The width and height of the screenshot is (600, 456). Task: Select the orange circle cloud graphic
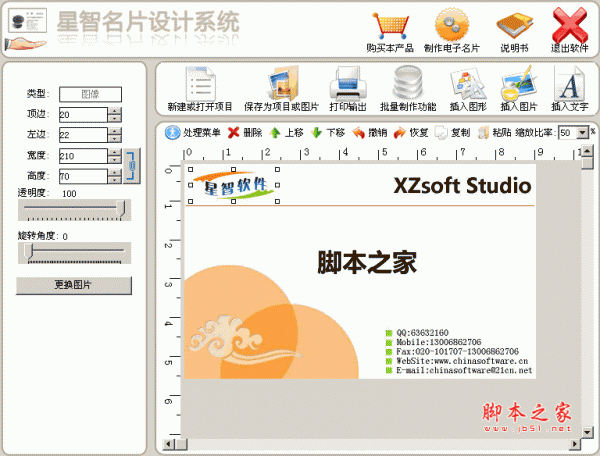271,322
